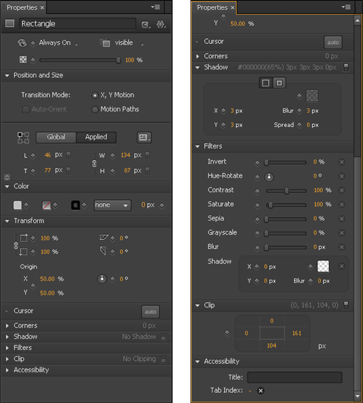Screen dimensions: 363x403
Task: Collapse Accessibility section in right panel
Action: [x=197, y=362]
